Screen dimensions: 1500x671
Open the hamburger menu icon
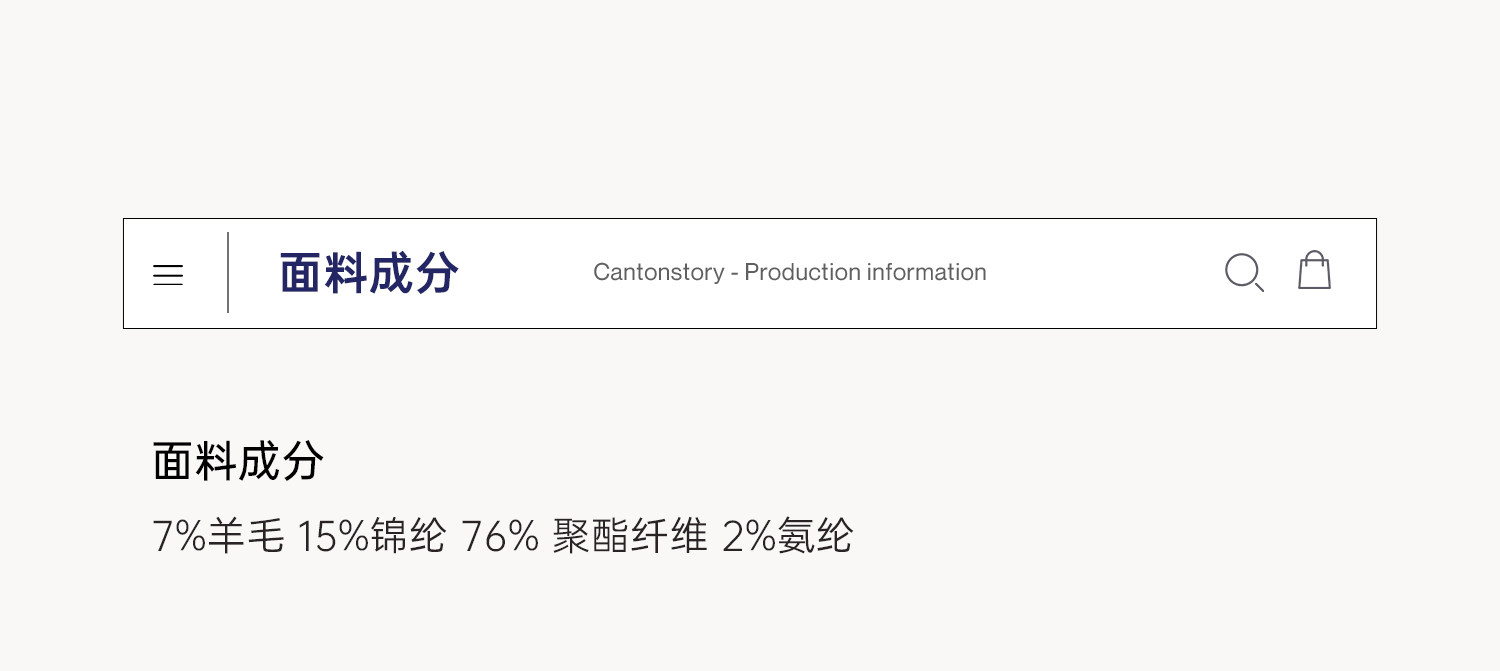click(x=168, y=275)
